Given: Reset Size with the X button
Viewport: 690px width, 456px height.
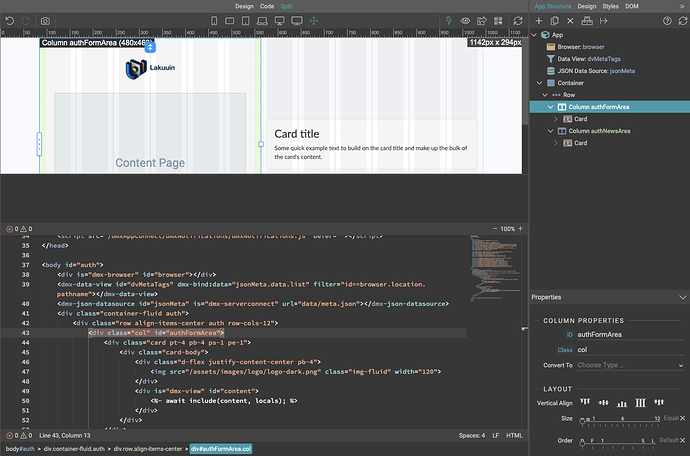Looking at the screenshot, I should (683, 418).
